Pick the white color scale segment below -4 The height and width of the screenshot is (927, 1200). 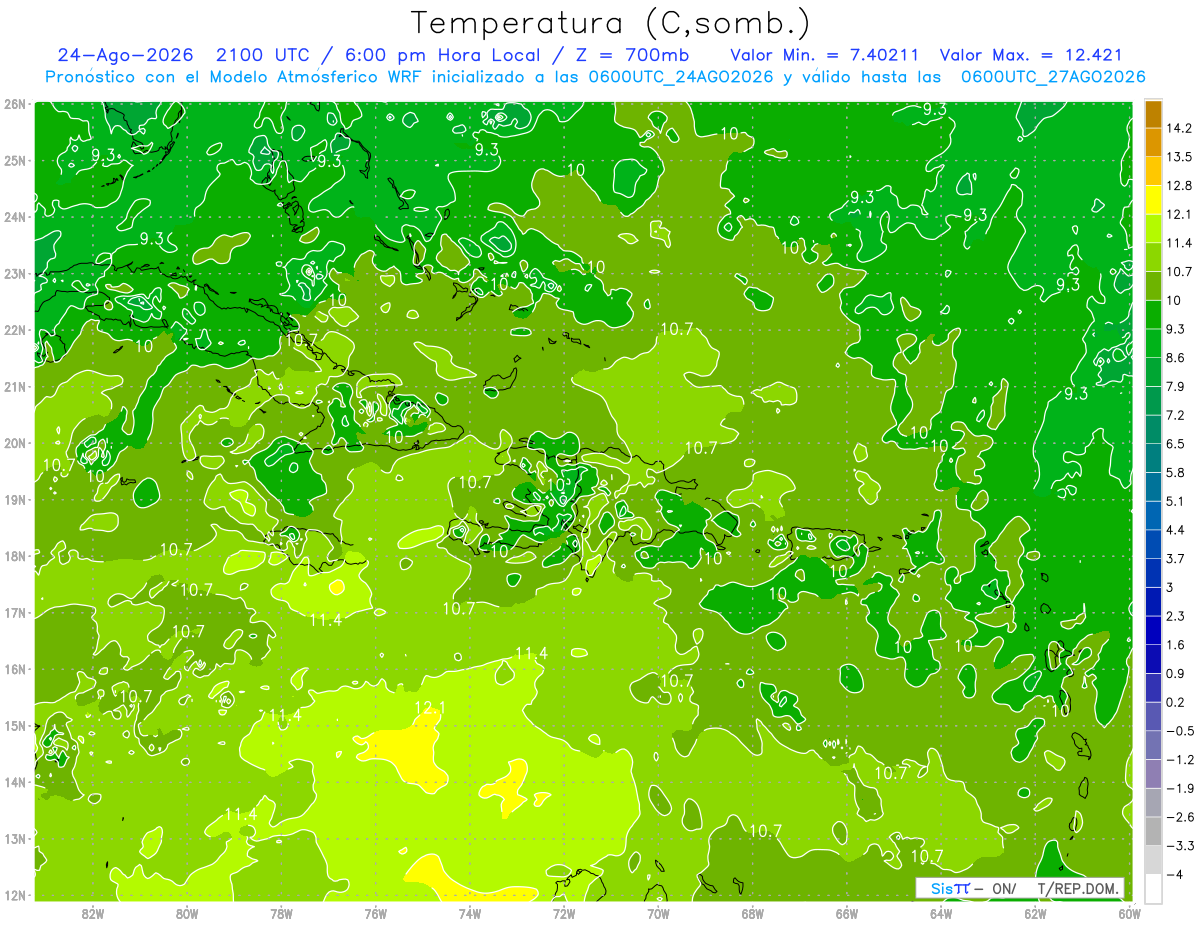coord(1153,888)
